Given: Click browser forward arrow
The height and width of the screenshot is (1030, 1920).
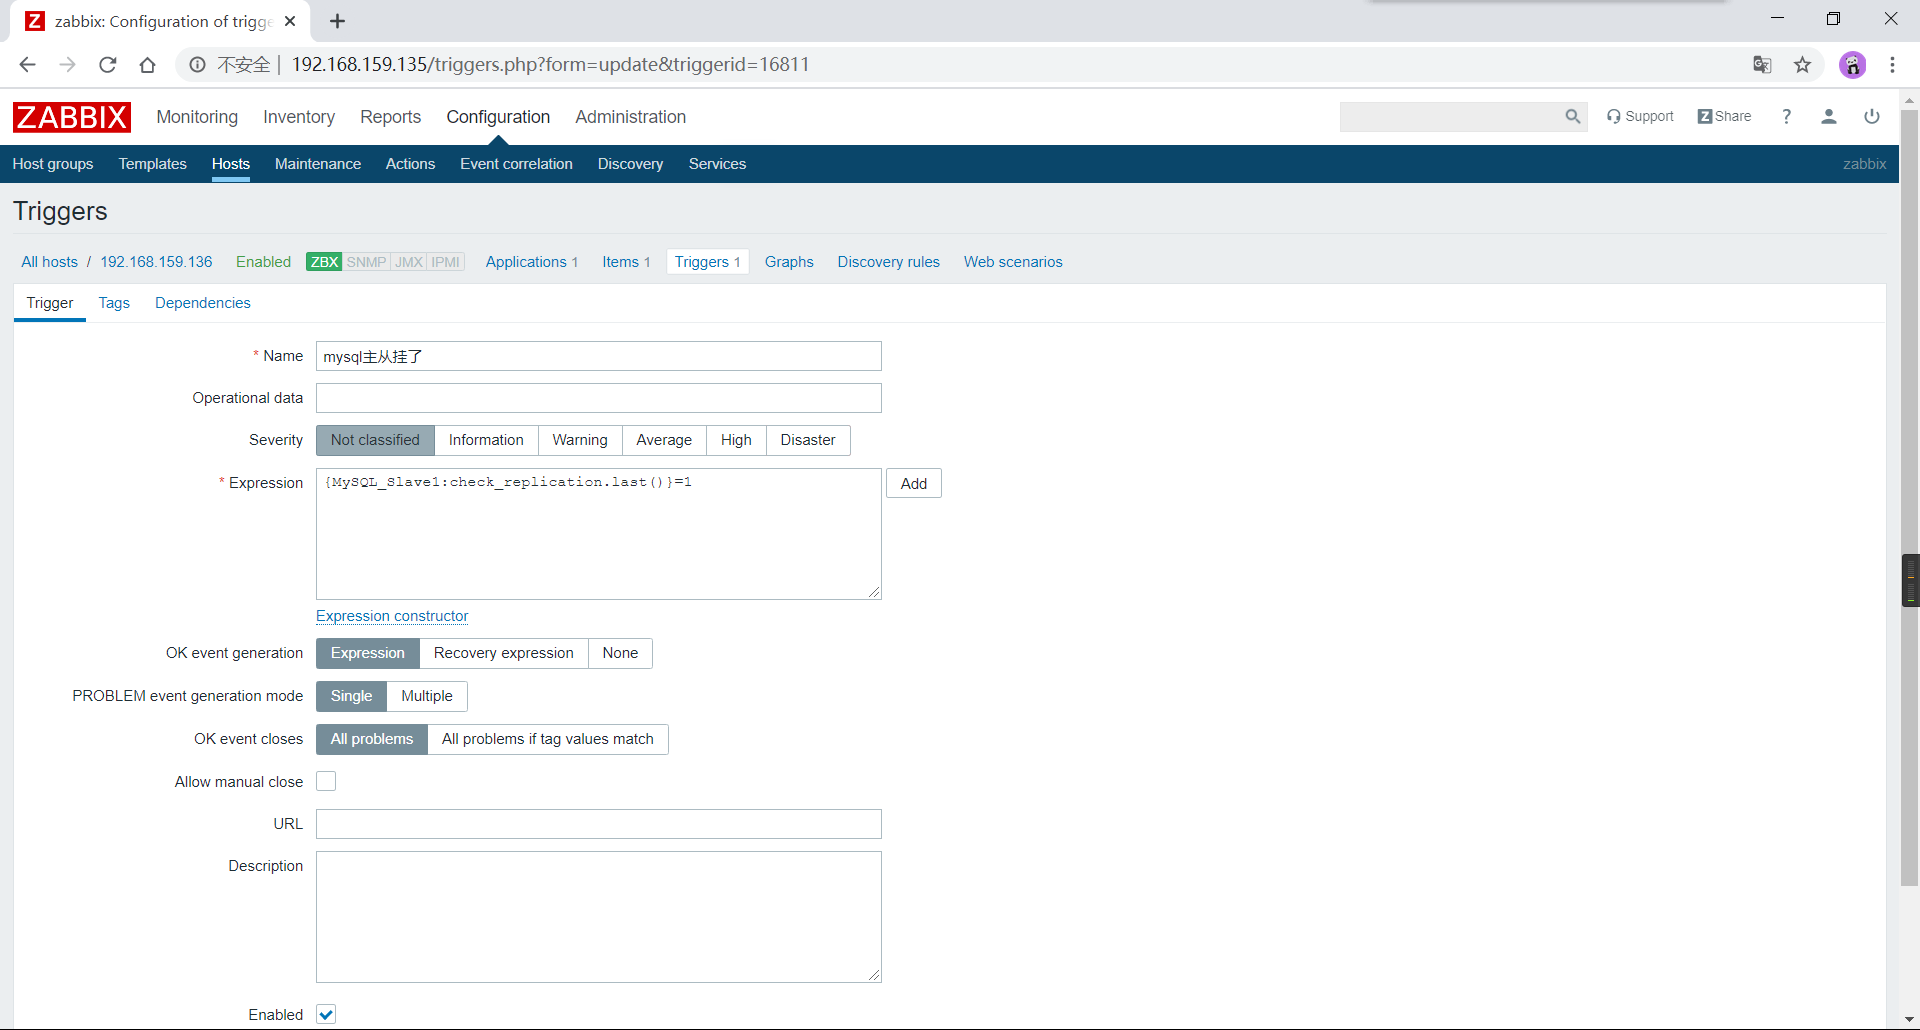Looking at the screenshot, I should click(x=67, y=65).
